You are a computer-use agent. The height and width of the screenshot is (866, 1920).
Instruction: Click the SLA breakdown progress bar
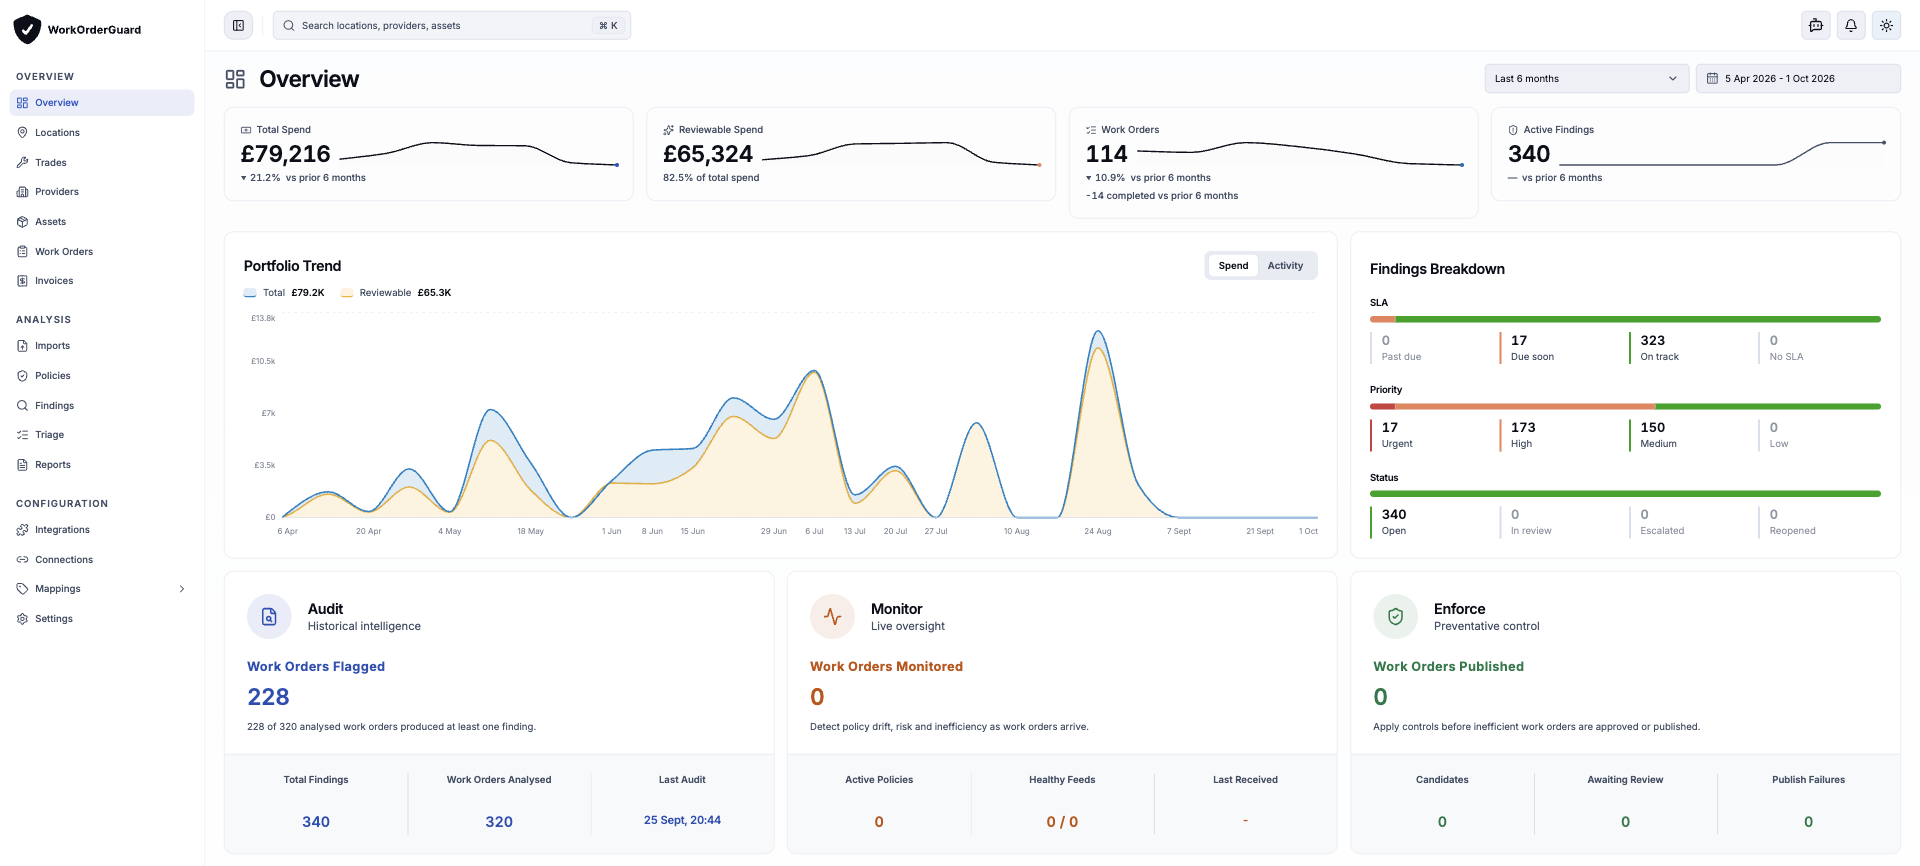click(x=1625, y=319)
